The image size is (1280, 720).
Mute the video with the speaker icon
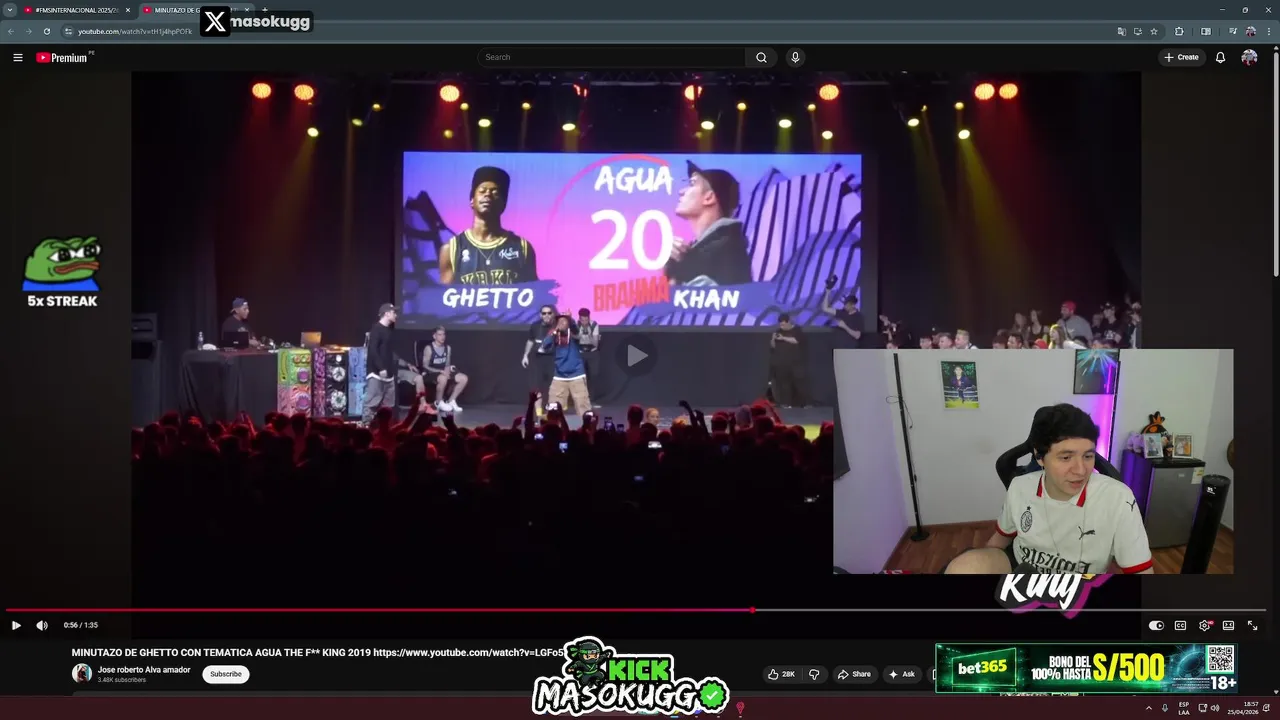(x=42, y=625)
